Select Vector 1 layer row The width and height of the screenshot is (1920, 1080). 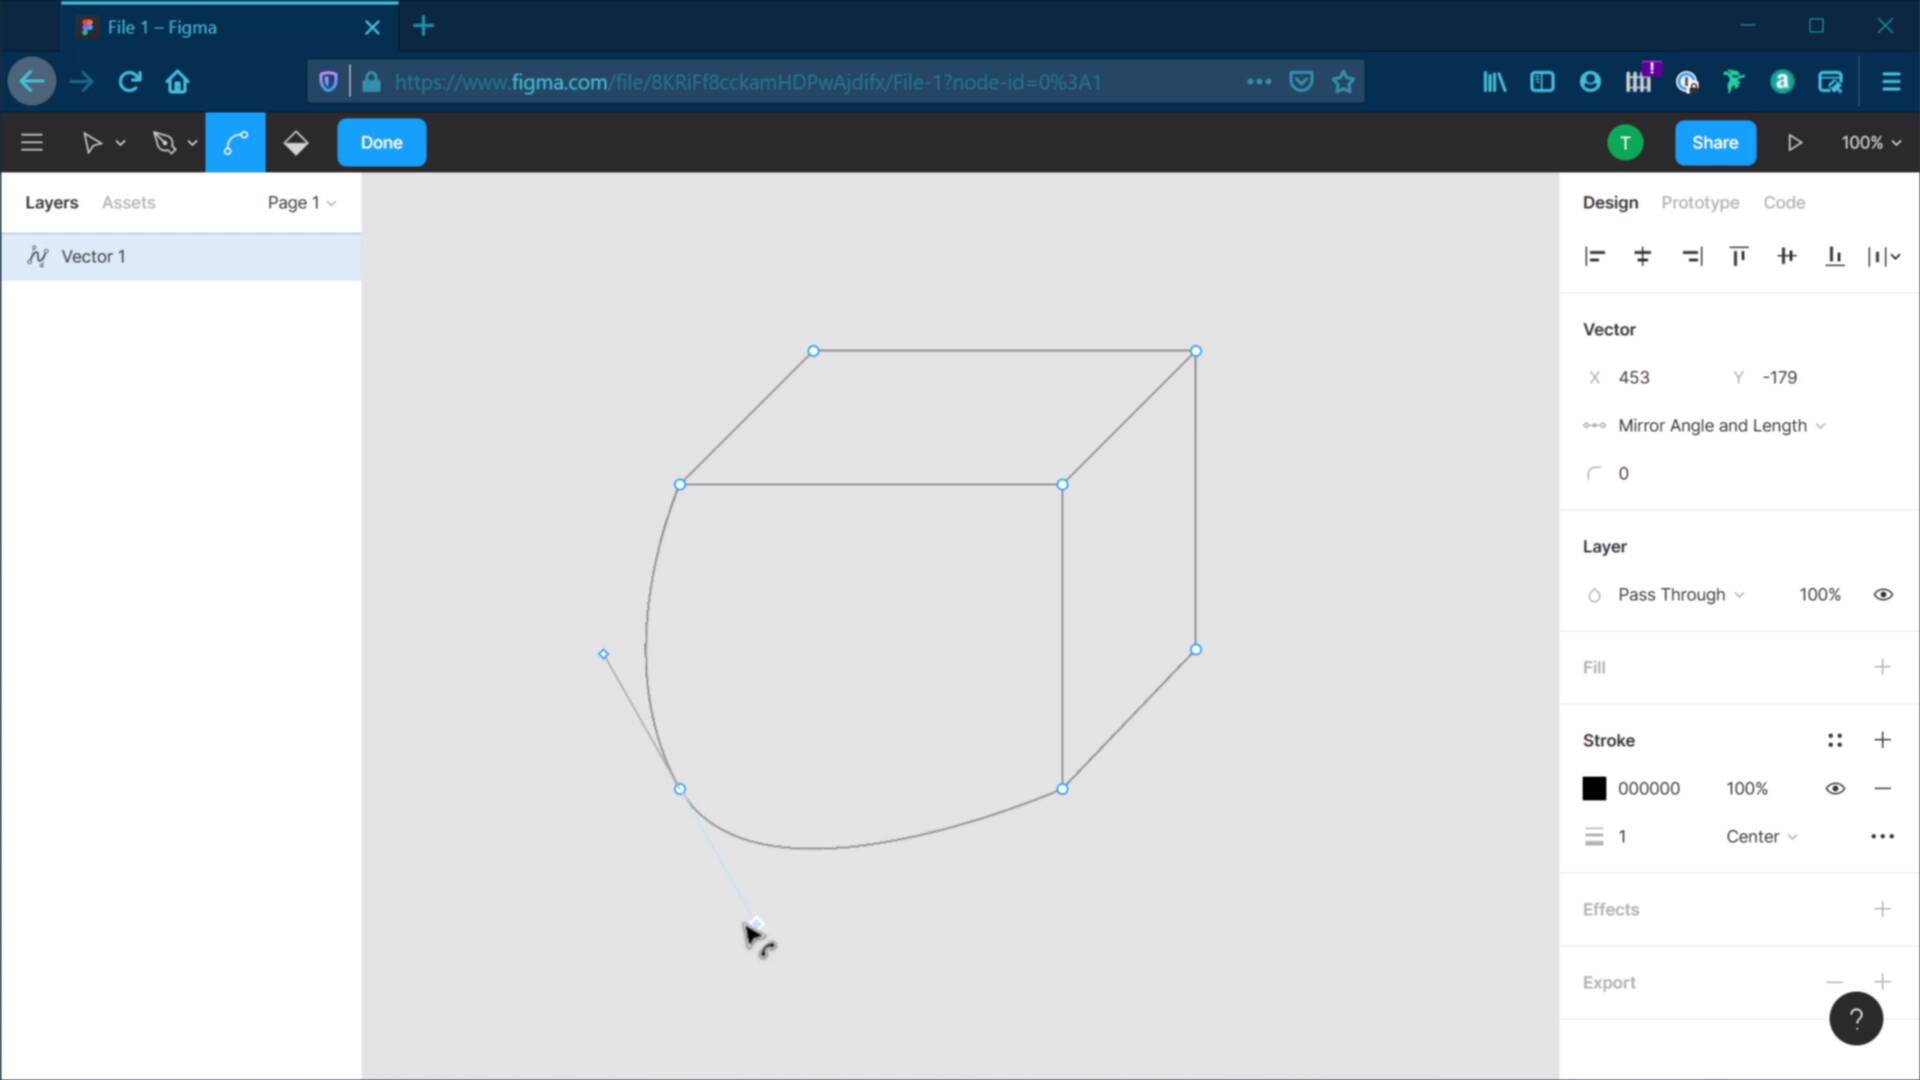pos(181,257)
